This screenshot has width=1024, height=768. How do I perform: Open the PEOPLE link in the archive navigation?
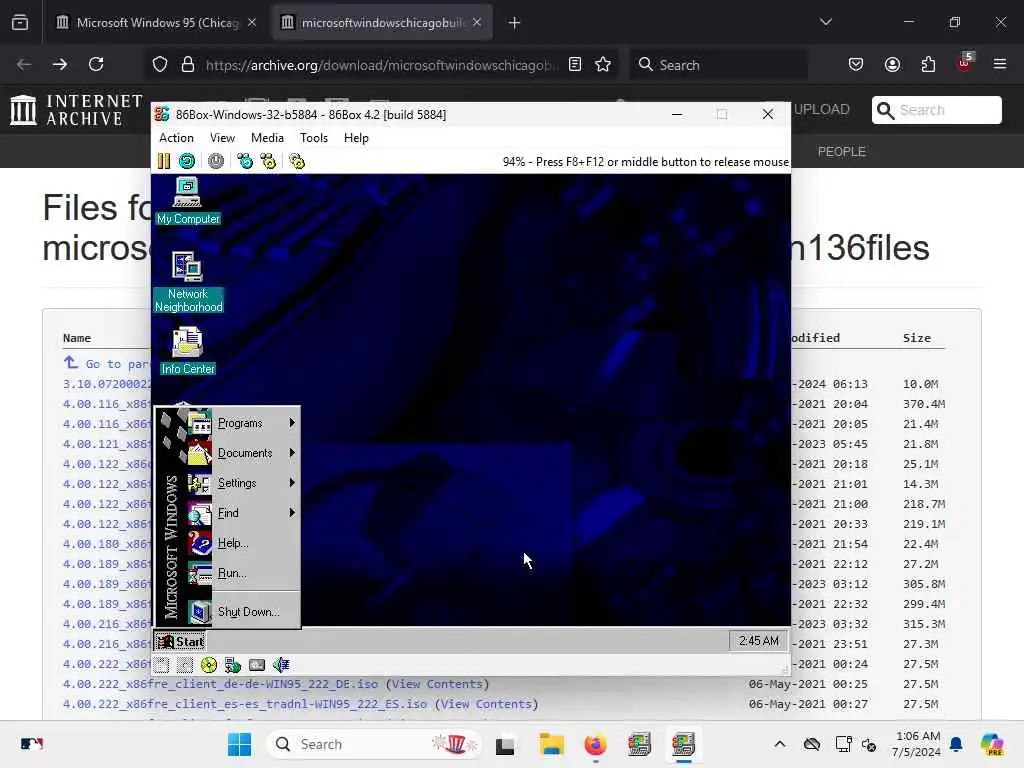pyautogui.click(x=841, y=152)
